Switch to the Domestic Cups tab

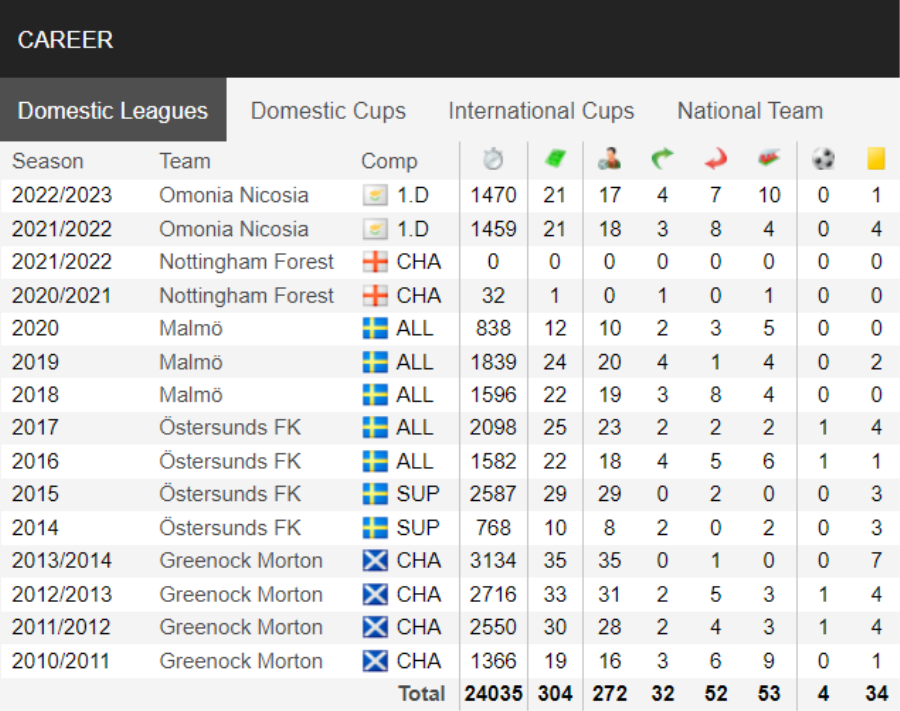point(328,111)
